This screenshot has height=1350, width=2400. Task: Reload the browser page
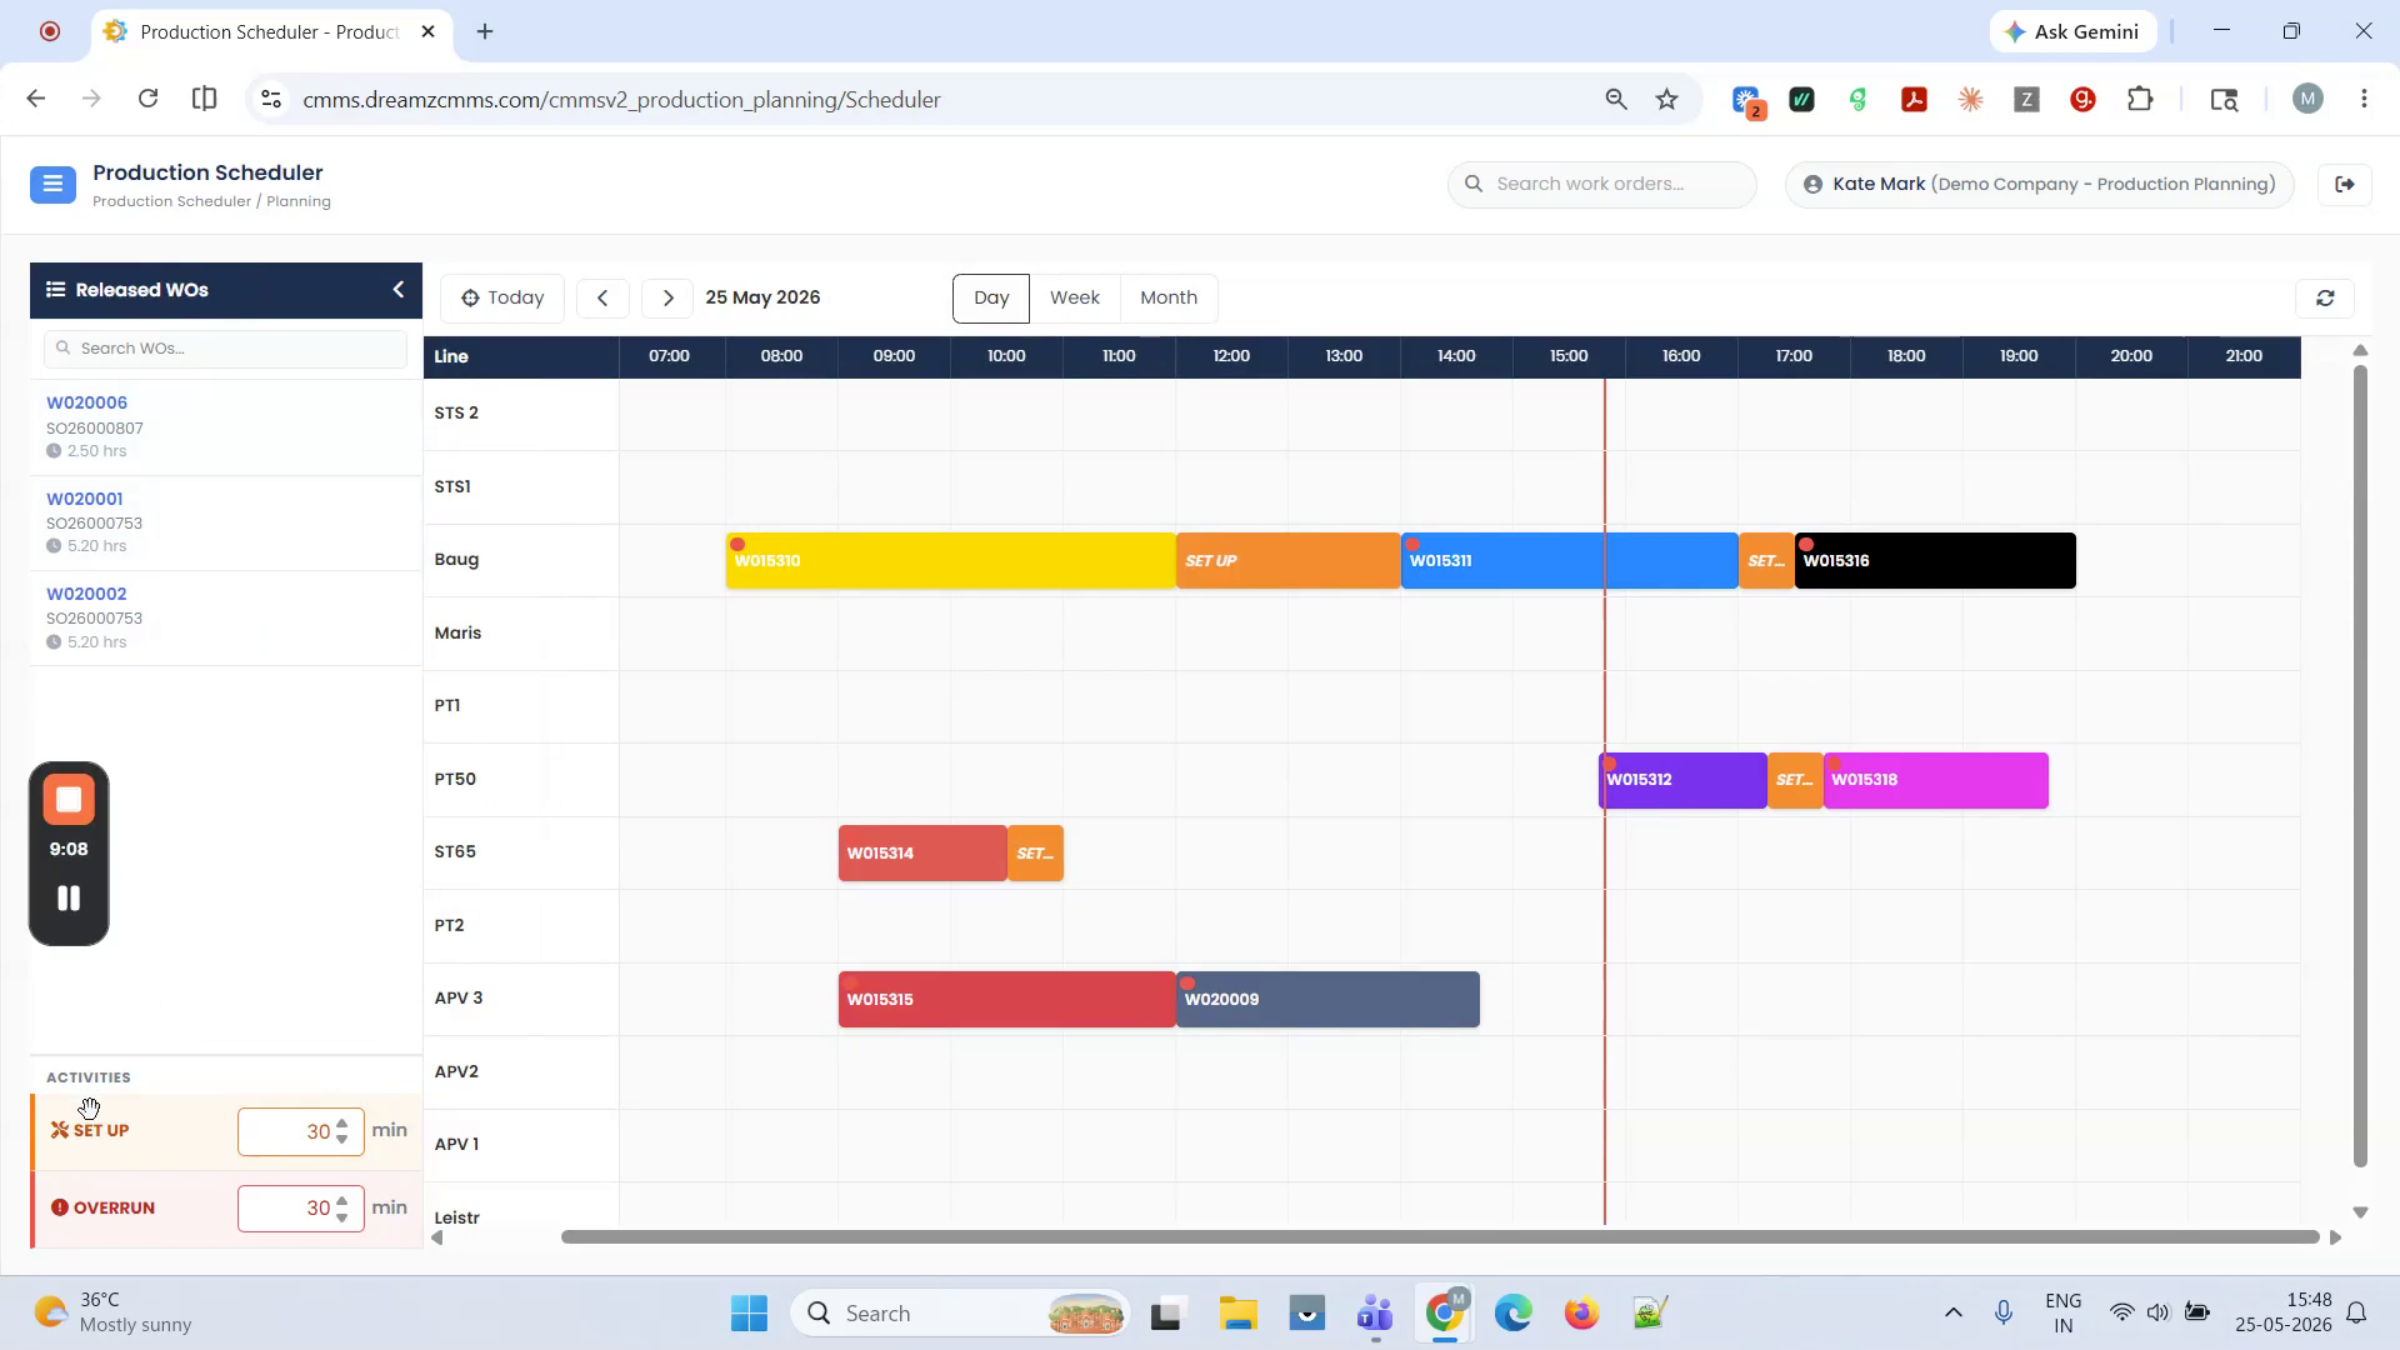coord(148,99)
